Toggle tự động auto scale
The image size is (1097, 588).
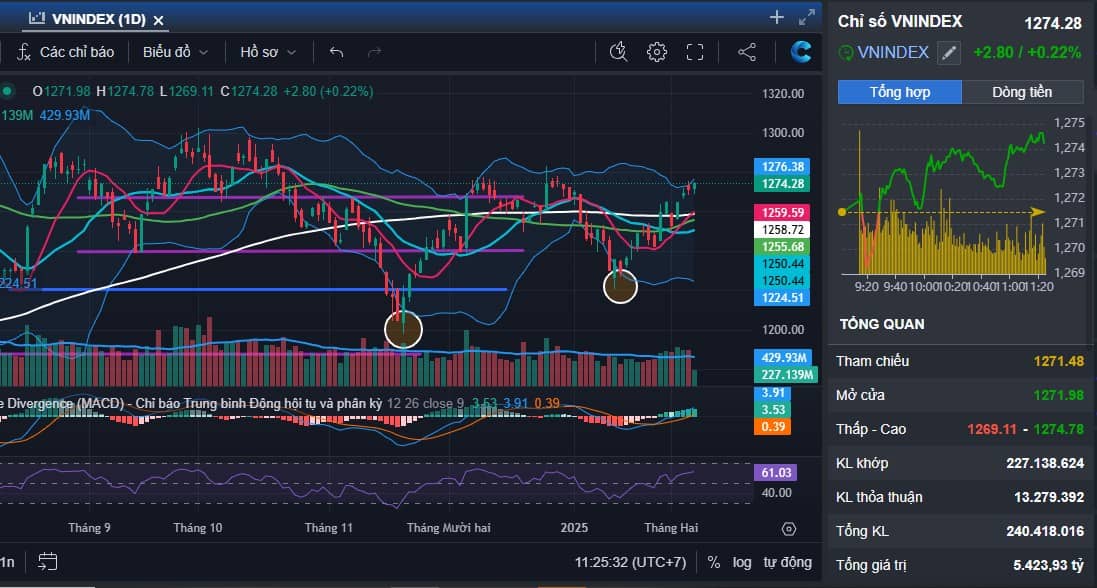788,562
